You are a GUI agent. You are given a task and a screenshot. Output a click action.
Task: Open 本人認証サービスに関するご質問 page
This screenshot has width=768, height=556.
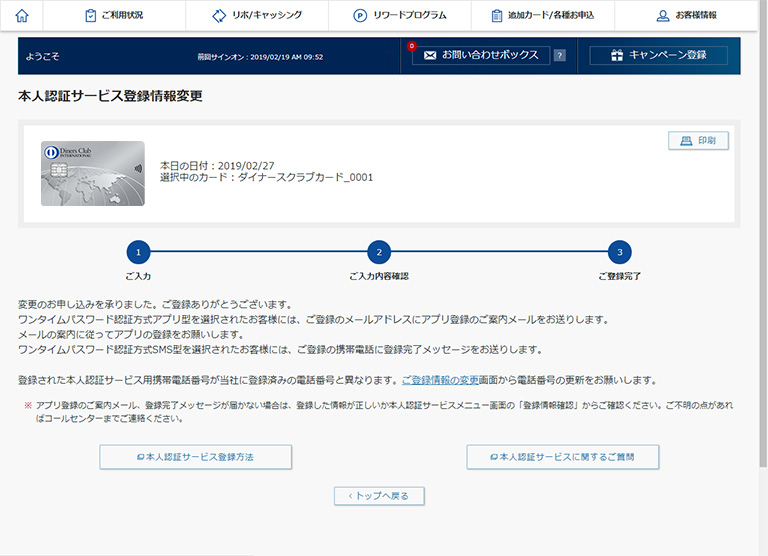coord(563,457)
